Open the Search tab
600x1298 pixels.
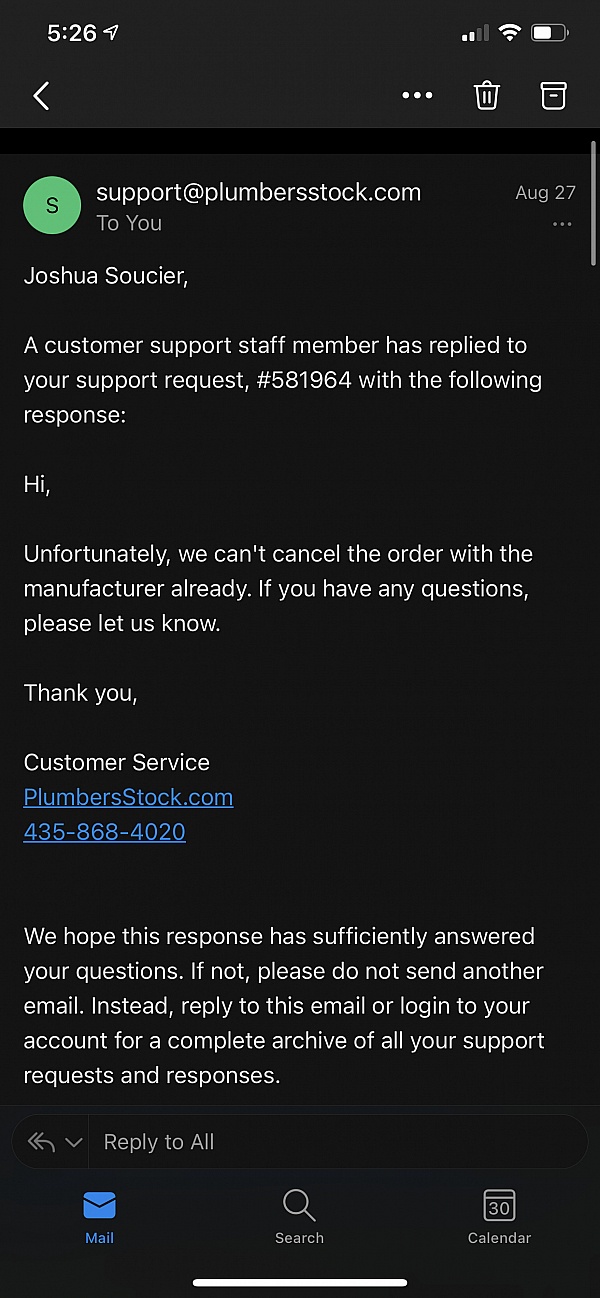coord(299,1217)
